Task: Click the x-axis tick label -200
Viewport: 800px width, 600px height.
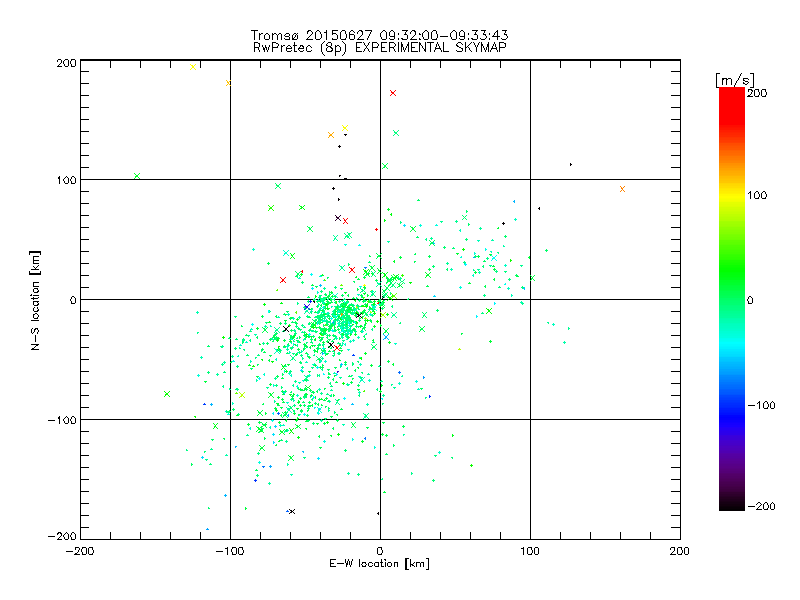Action: pos(80,551)
